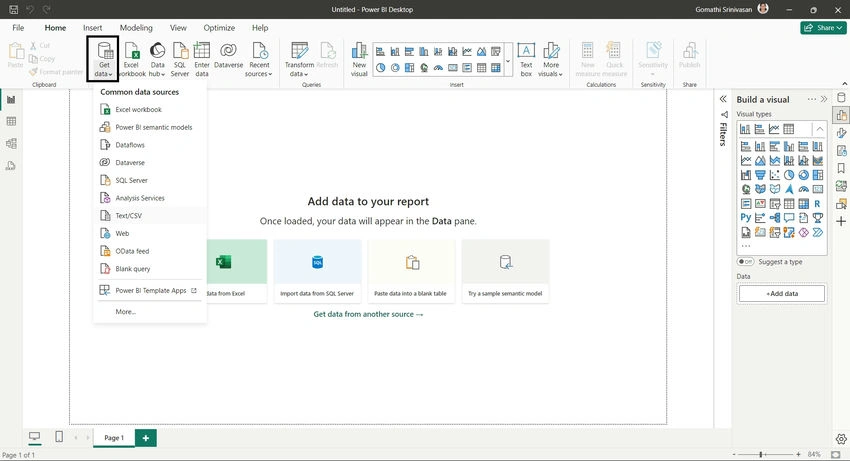The image size is (850, 461).
Task: Open Power BI Template Apps entry
Action: pos(150,291)
